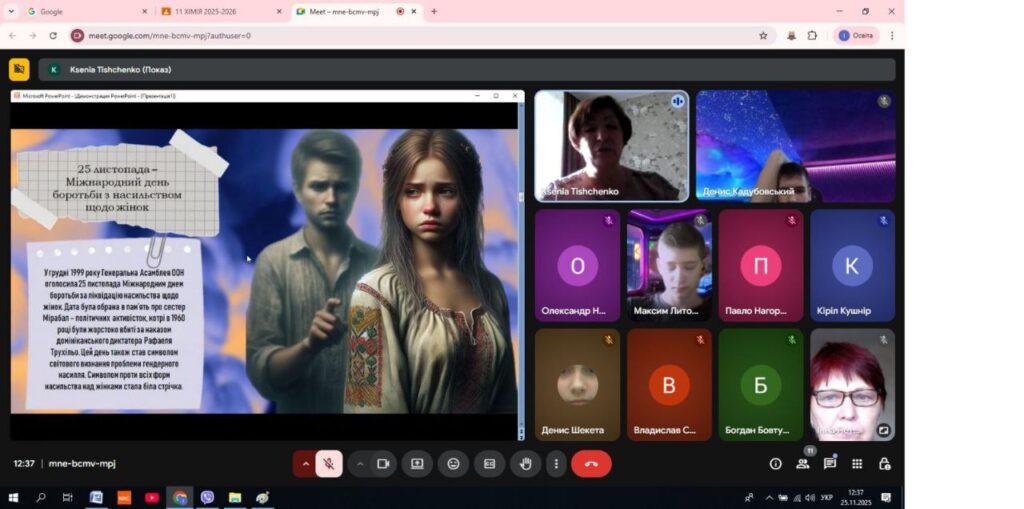This screenshot has height=509, width=1024.
Task: Open the emoji reactions icon
Action: [453, 464]
